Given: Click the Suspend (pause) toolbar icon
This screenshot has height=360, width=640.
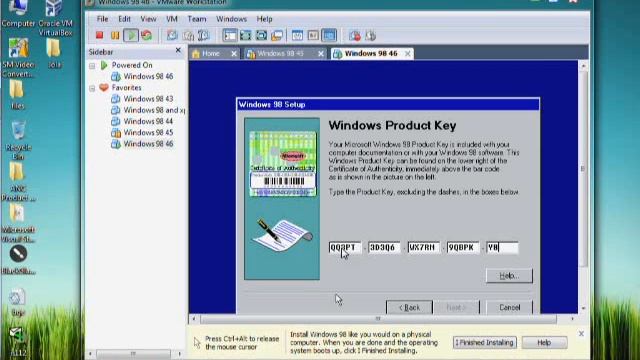Looking at the screenshot, I should pyautogui.click(x=115, y=35).
